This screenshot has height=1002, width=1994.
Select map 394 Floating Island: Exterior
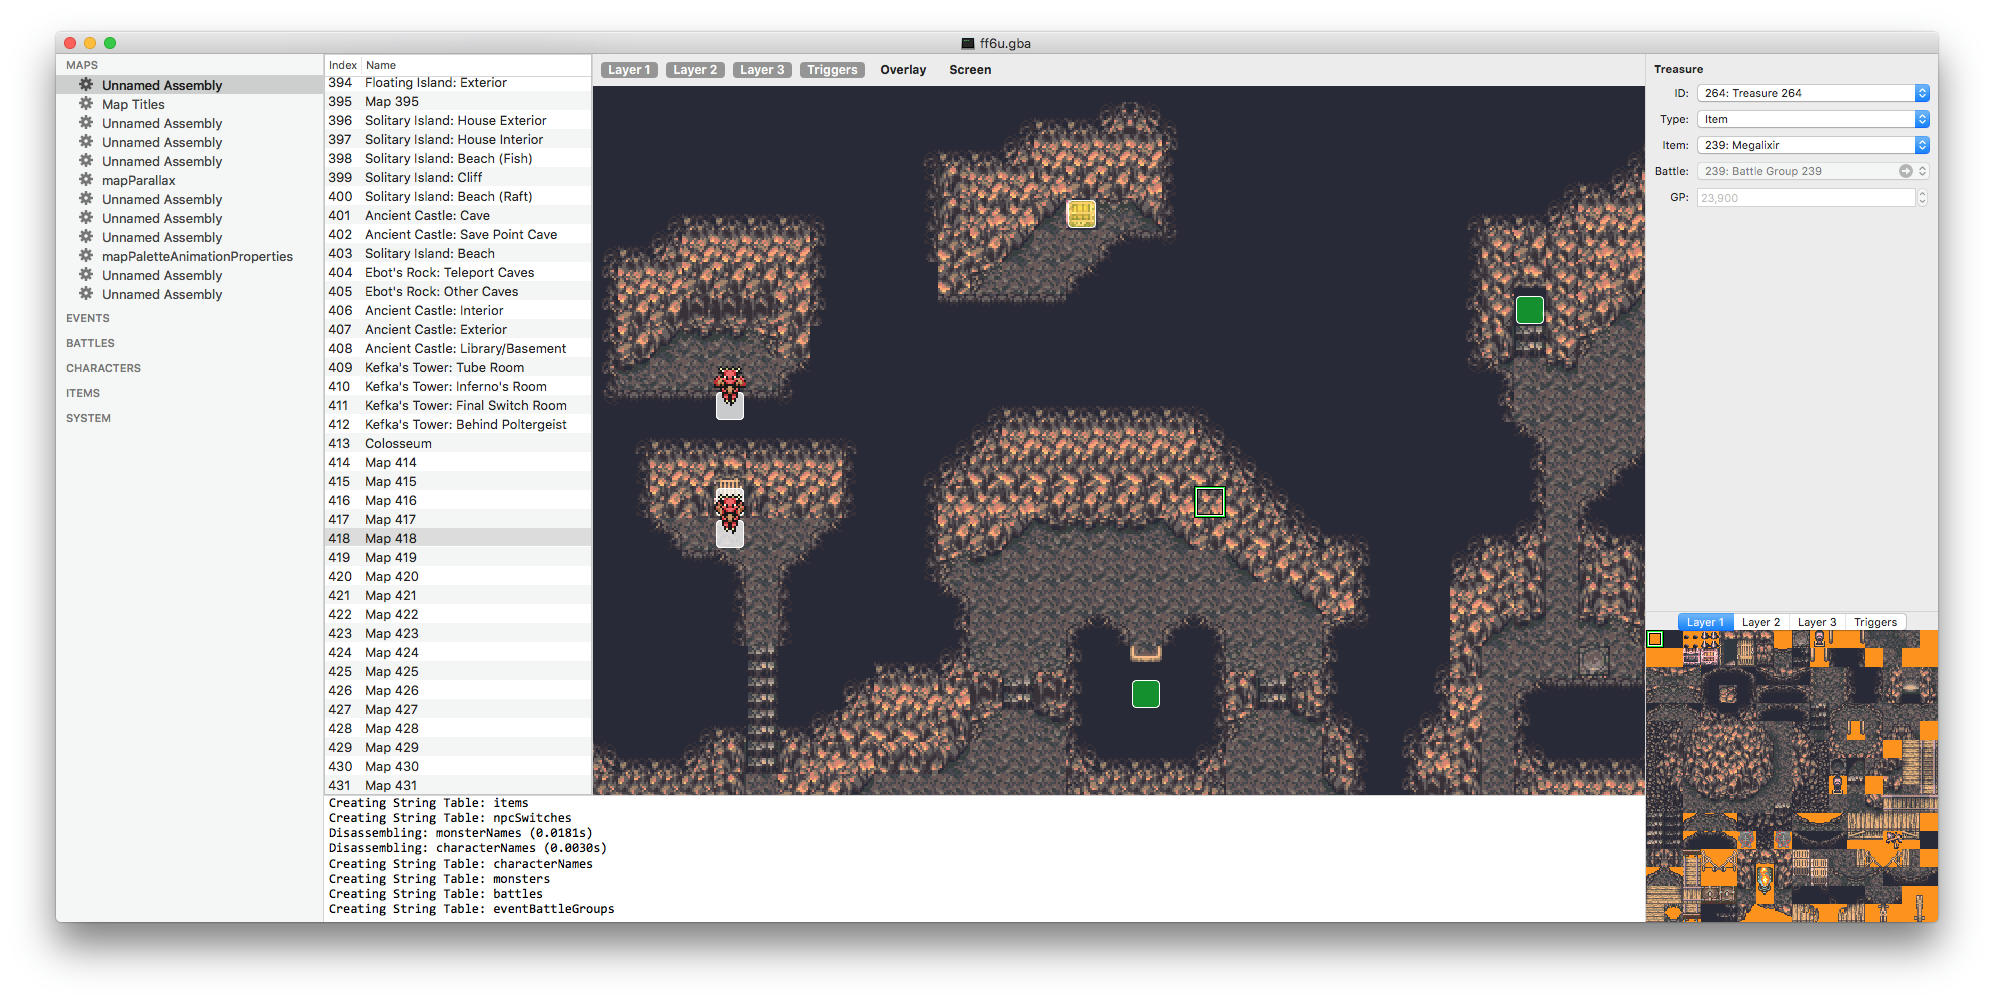pos(458,83)
